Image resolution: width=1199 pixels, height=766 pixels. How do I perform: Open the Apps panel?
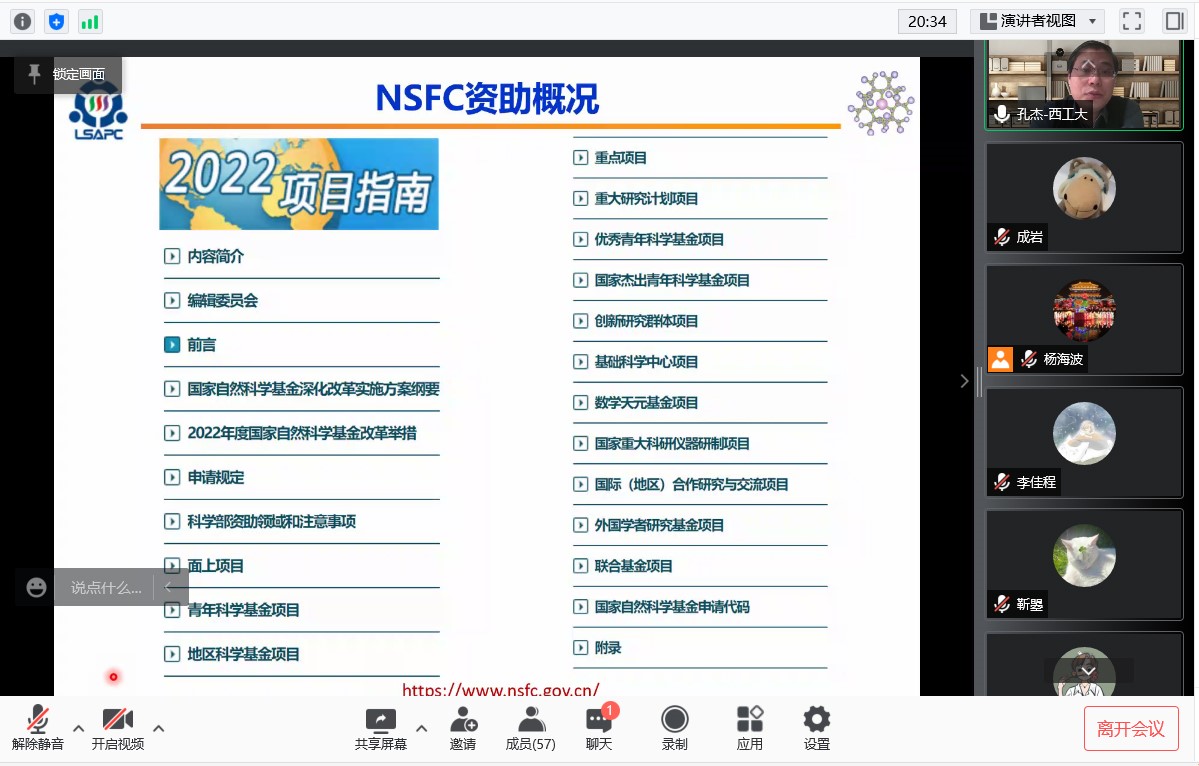click(x=749, y=728)
